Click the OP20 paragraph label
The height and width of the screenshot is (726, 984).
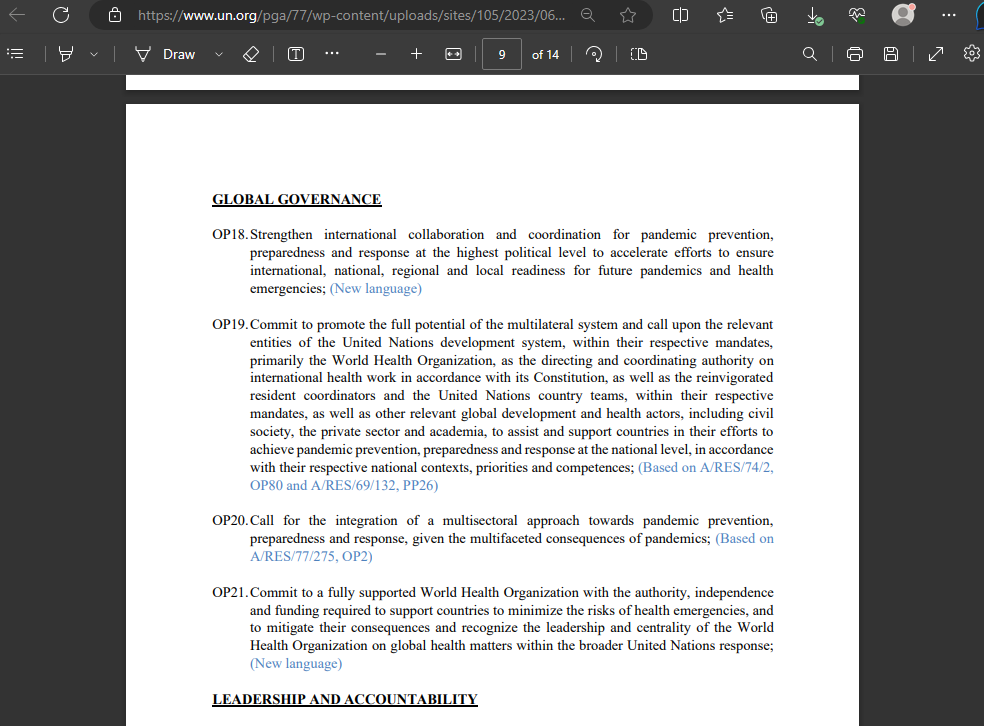(x=230, y=521)
